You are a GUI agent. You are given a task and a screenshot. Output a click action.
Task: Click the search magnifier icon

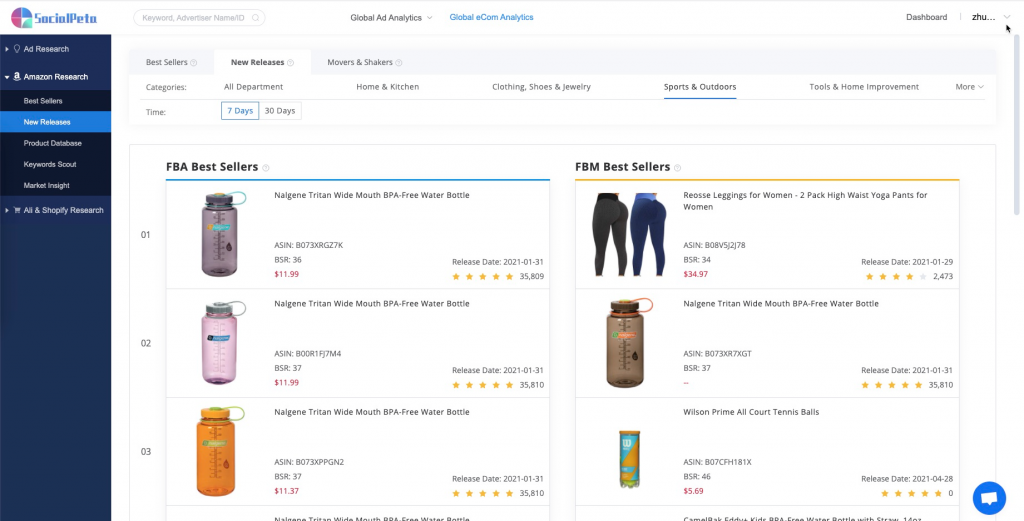point(255,18)
